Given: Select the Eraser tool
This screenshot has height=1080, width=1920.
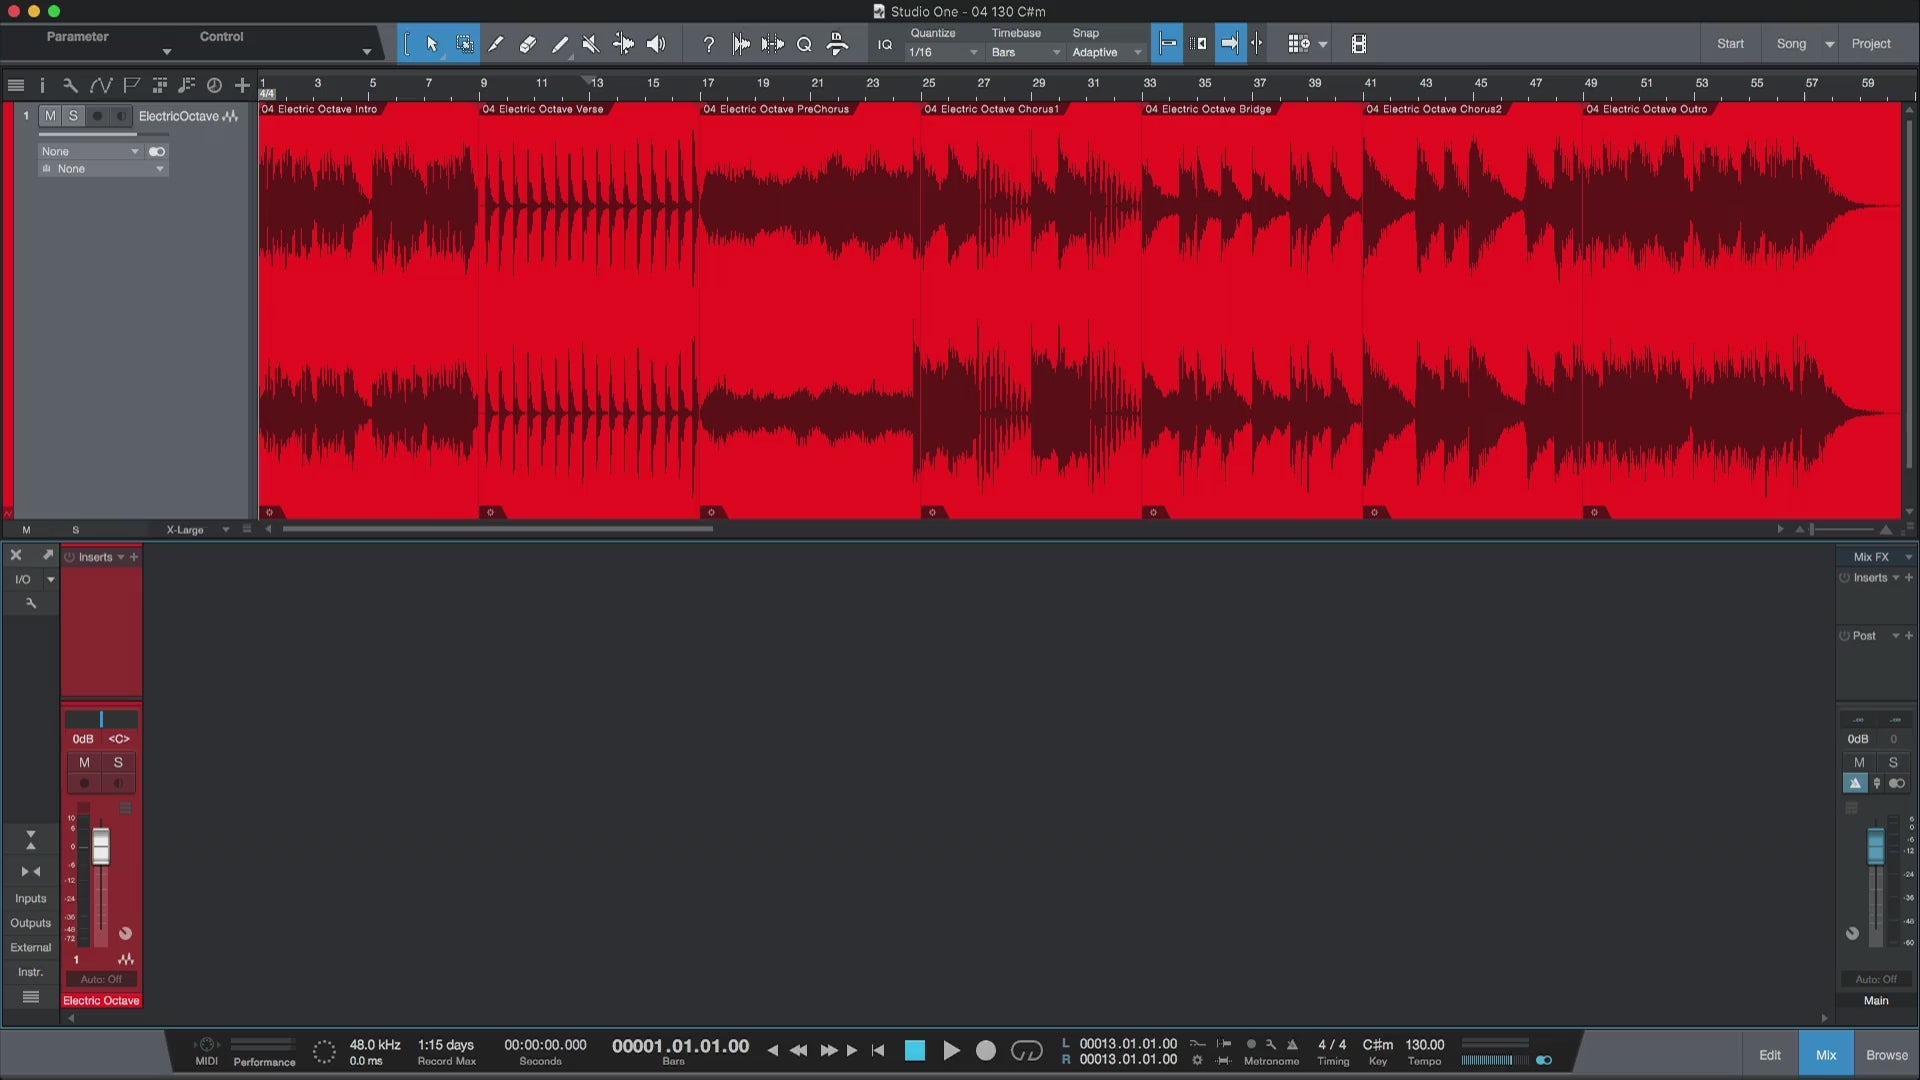Looking at the screenshot, I should point(528,44).
